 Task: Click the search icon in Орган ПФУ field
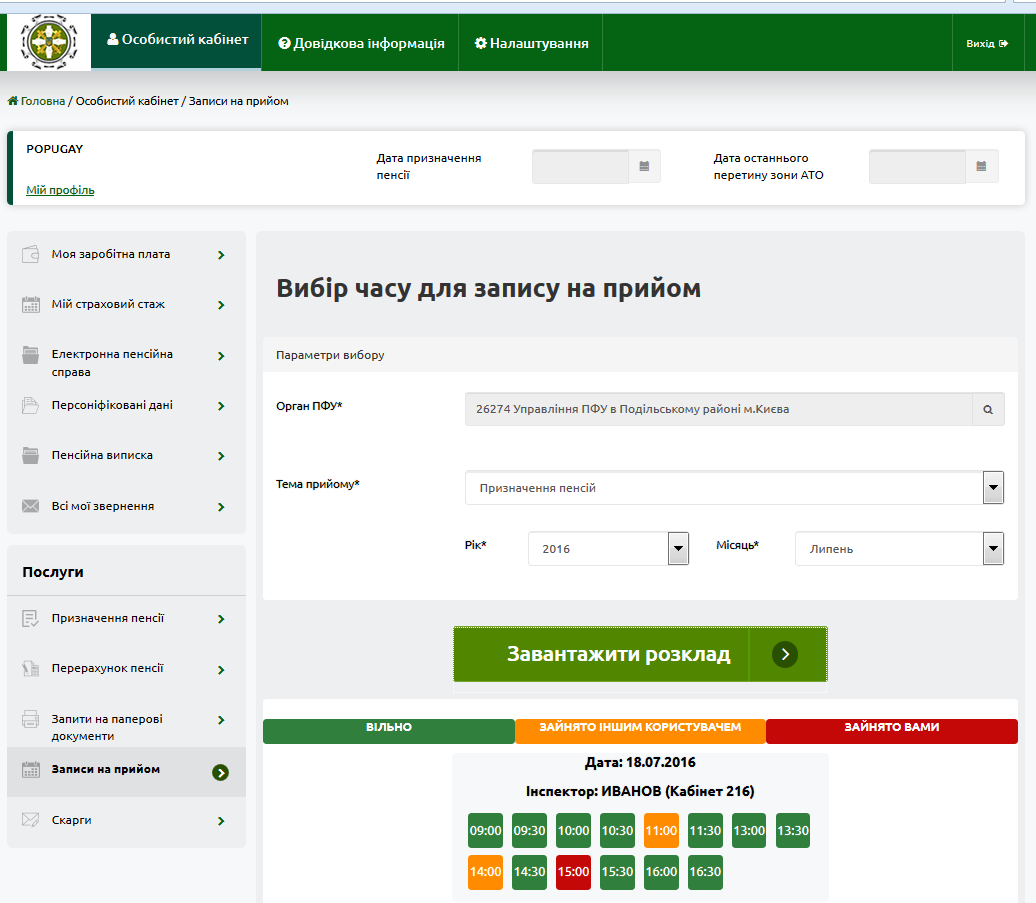tap(987, 409)
